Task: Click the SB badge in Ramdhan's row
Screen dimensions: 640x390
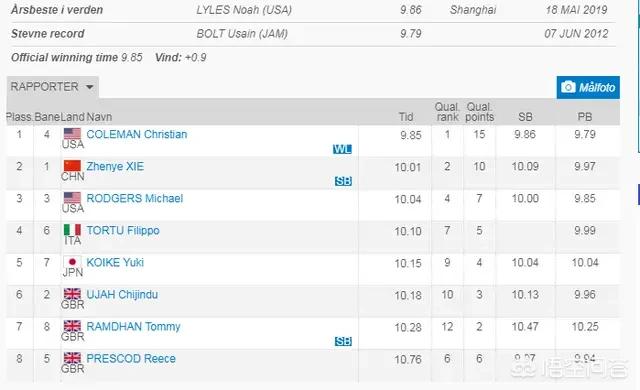Action: coord(343,341)
